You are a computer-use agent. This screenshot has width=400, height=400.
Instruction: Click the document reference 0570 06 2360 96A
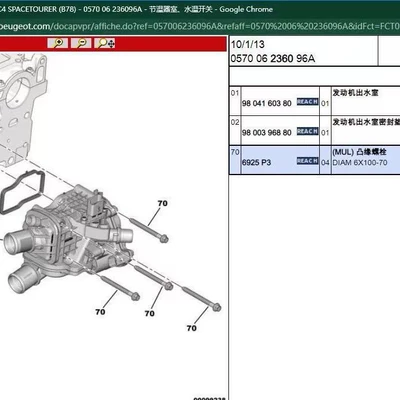pyautogui.click(x=273, y=59)
